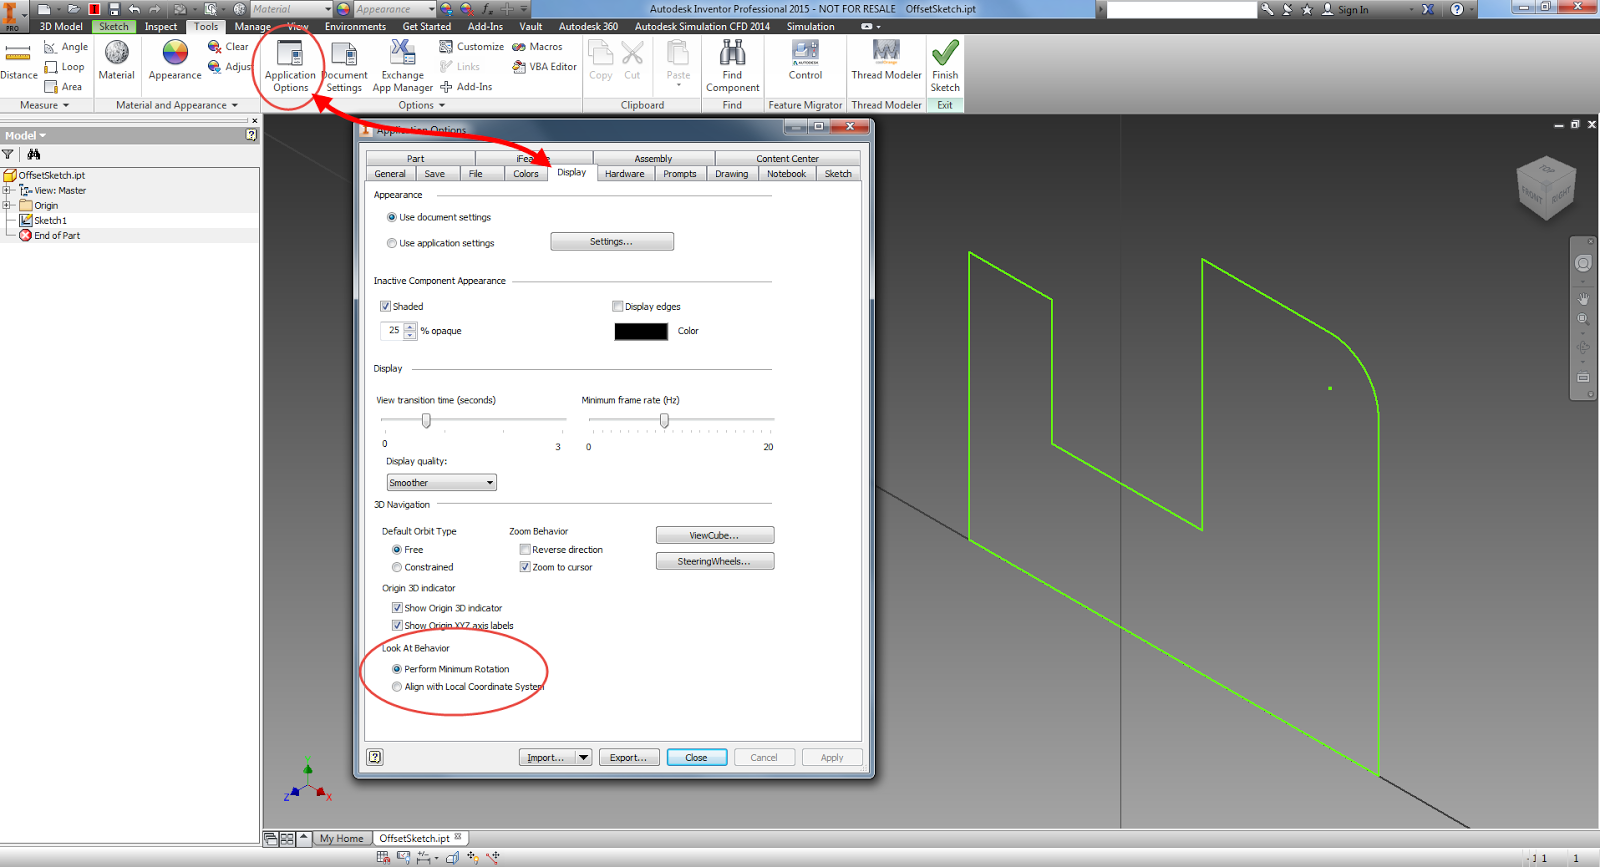The height and width of the screenshot is (867, 1600).
Task: Select the Pan tool on navigation bar
Action: (1583, 298)
